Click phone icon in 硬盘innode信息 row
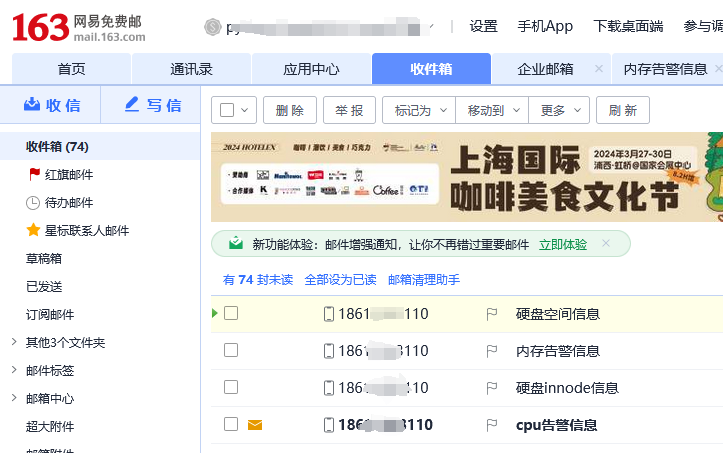Image resolution: width=723 pixels, height=453 pixels. pyautogui.click(x=329, y=388)
